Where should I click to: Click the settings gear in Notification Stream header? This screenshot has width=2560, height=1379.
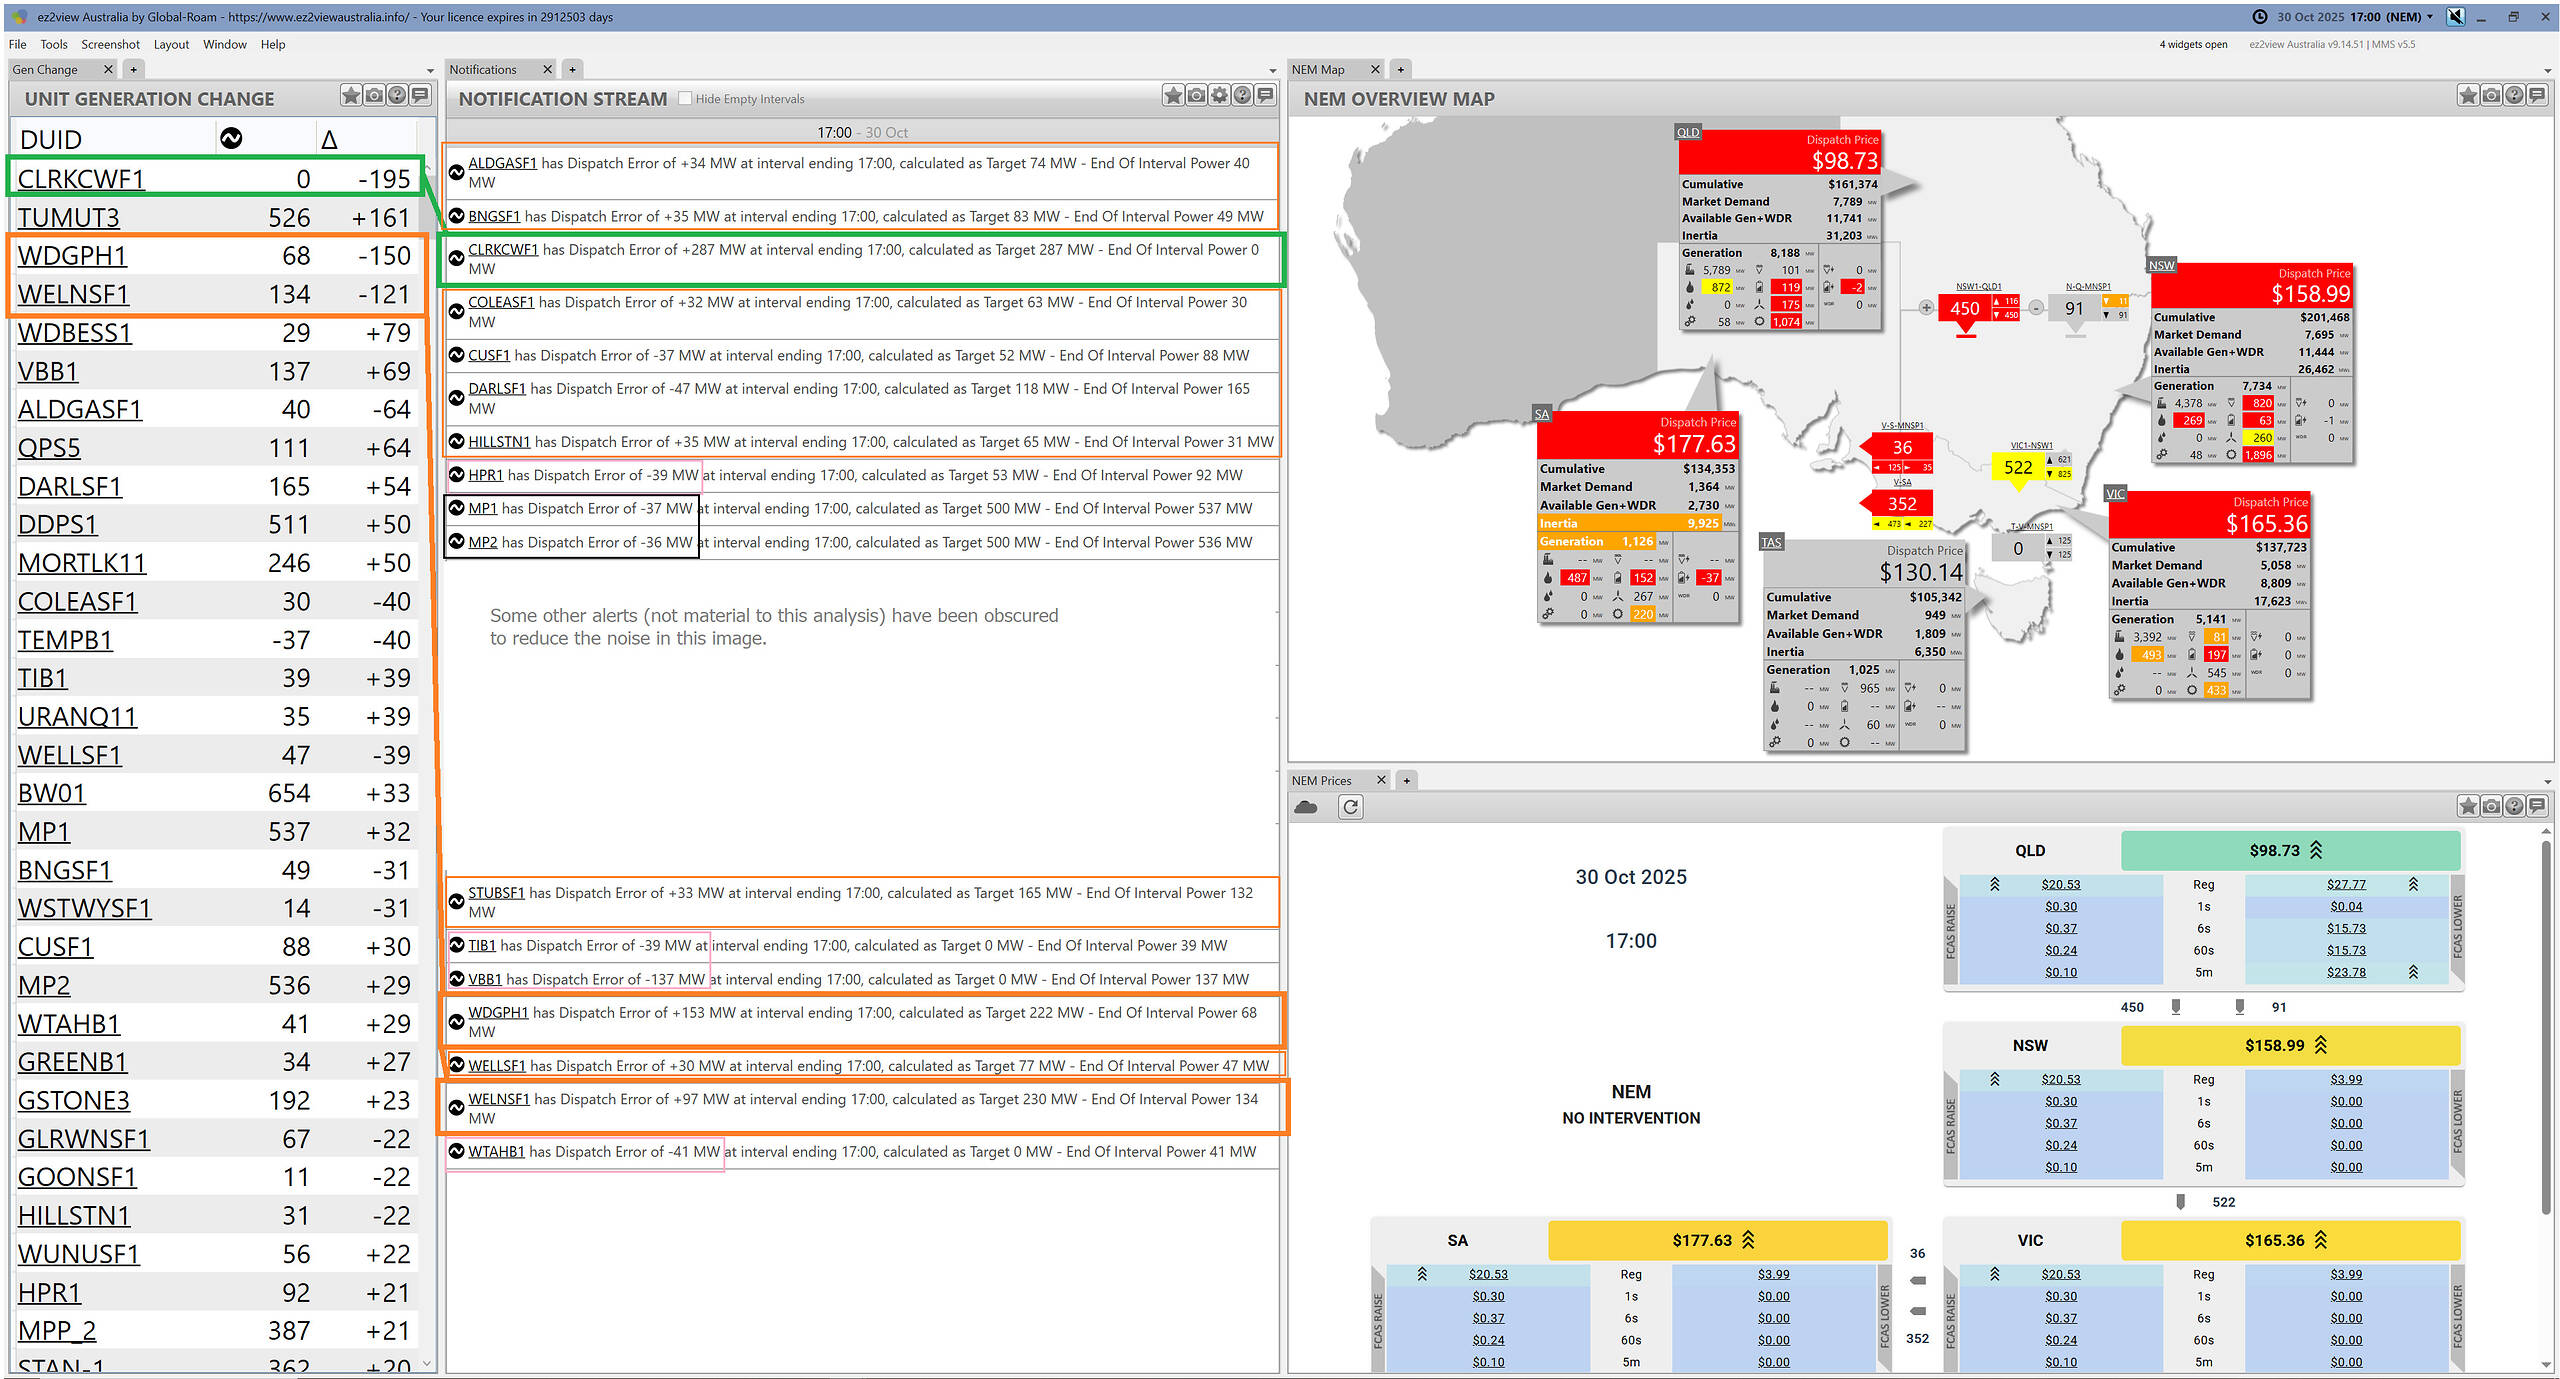(1219, 95)
